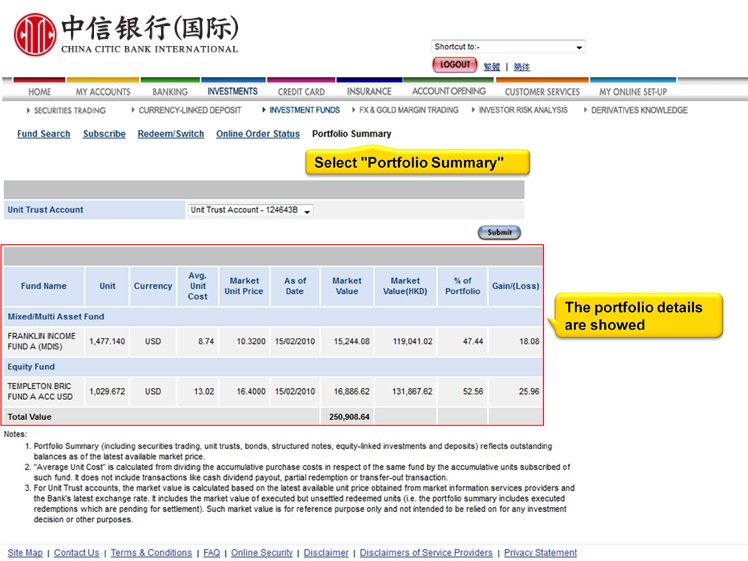
Task: Go to FX & GOLD MARGIN TRADING submenu
Action: [409, 110]
